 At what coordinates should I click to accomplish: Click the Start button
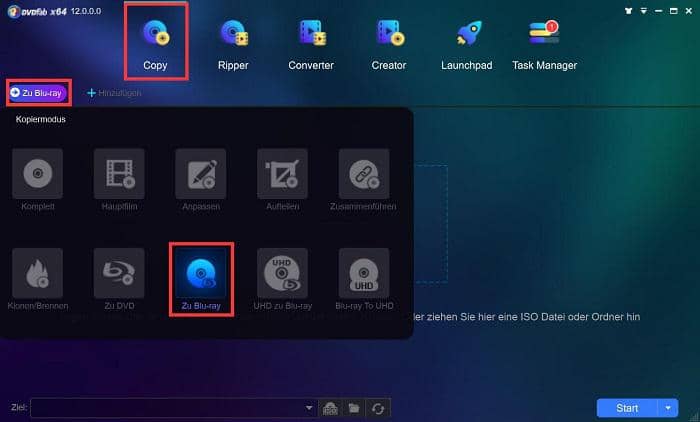point(627,408)
